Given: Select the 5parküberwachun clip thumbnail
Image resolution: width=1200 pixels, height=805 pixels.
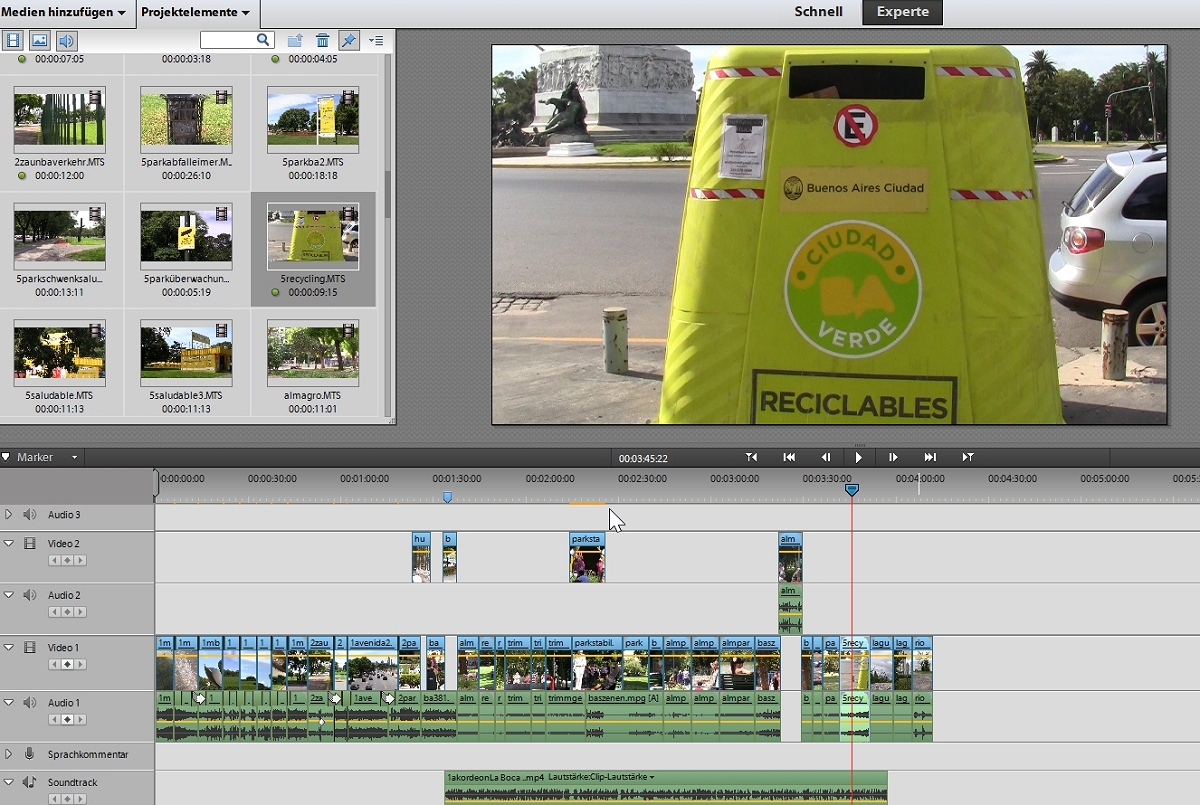Looking at the screenshot, I should [x=186, y=237].
